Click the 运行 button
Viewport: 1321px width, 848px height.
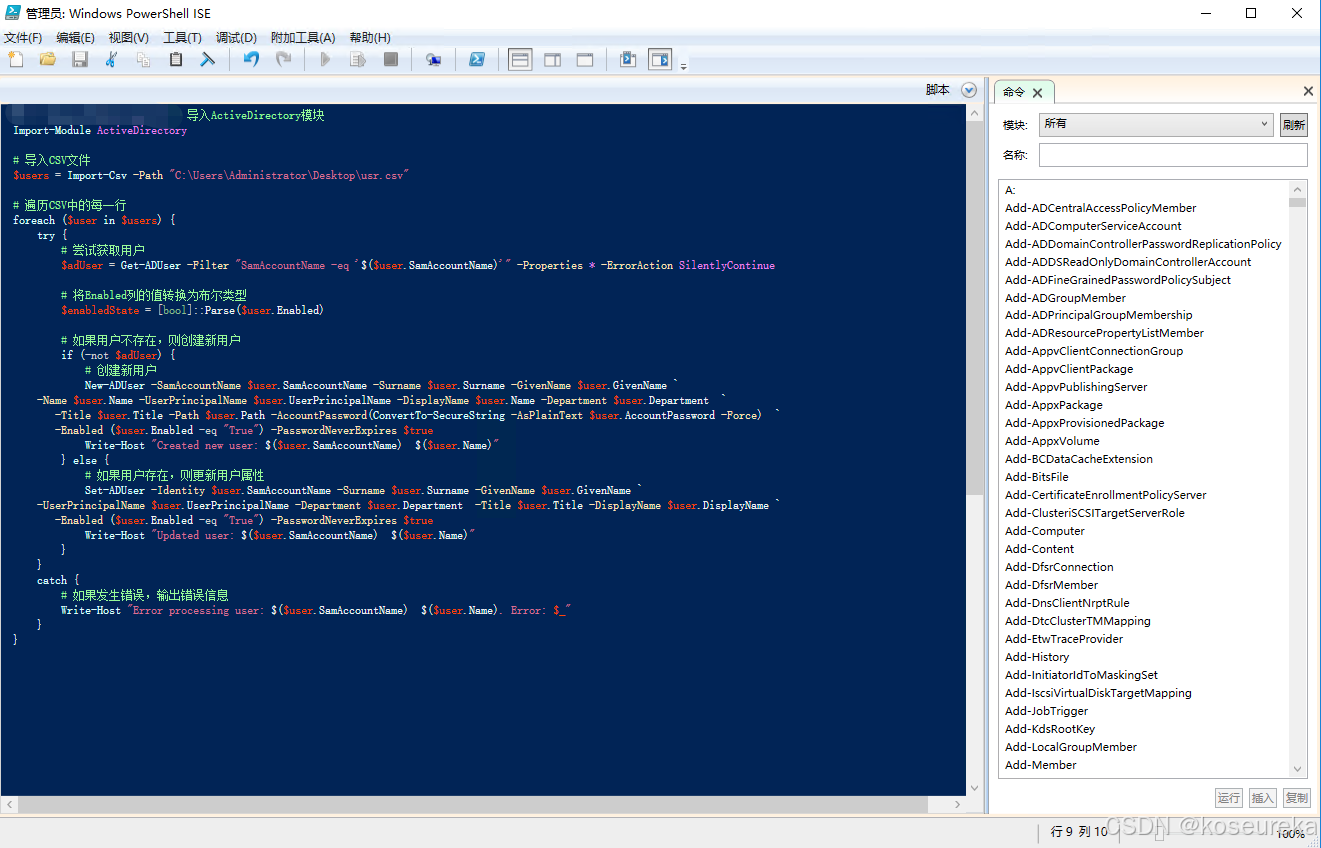(1229, 798)
